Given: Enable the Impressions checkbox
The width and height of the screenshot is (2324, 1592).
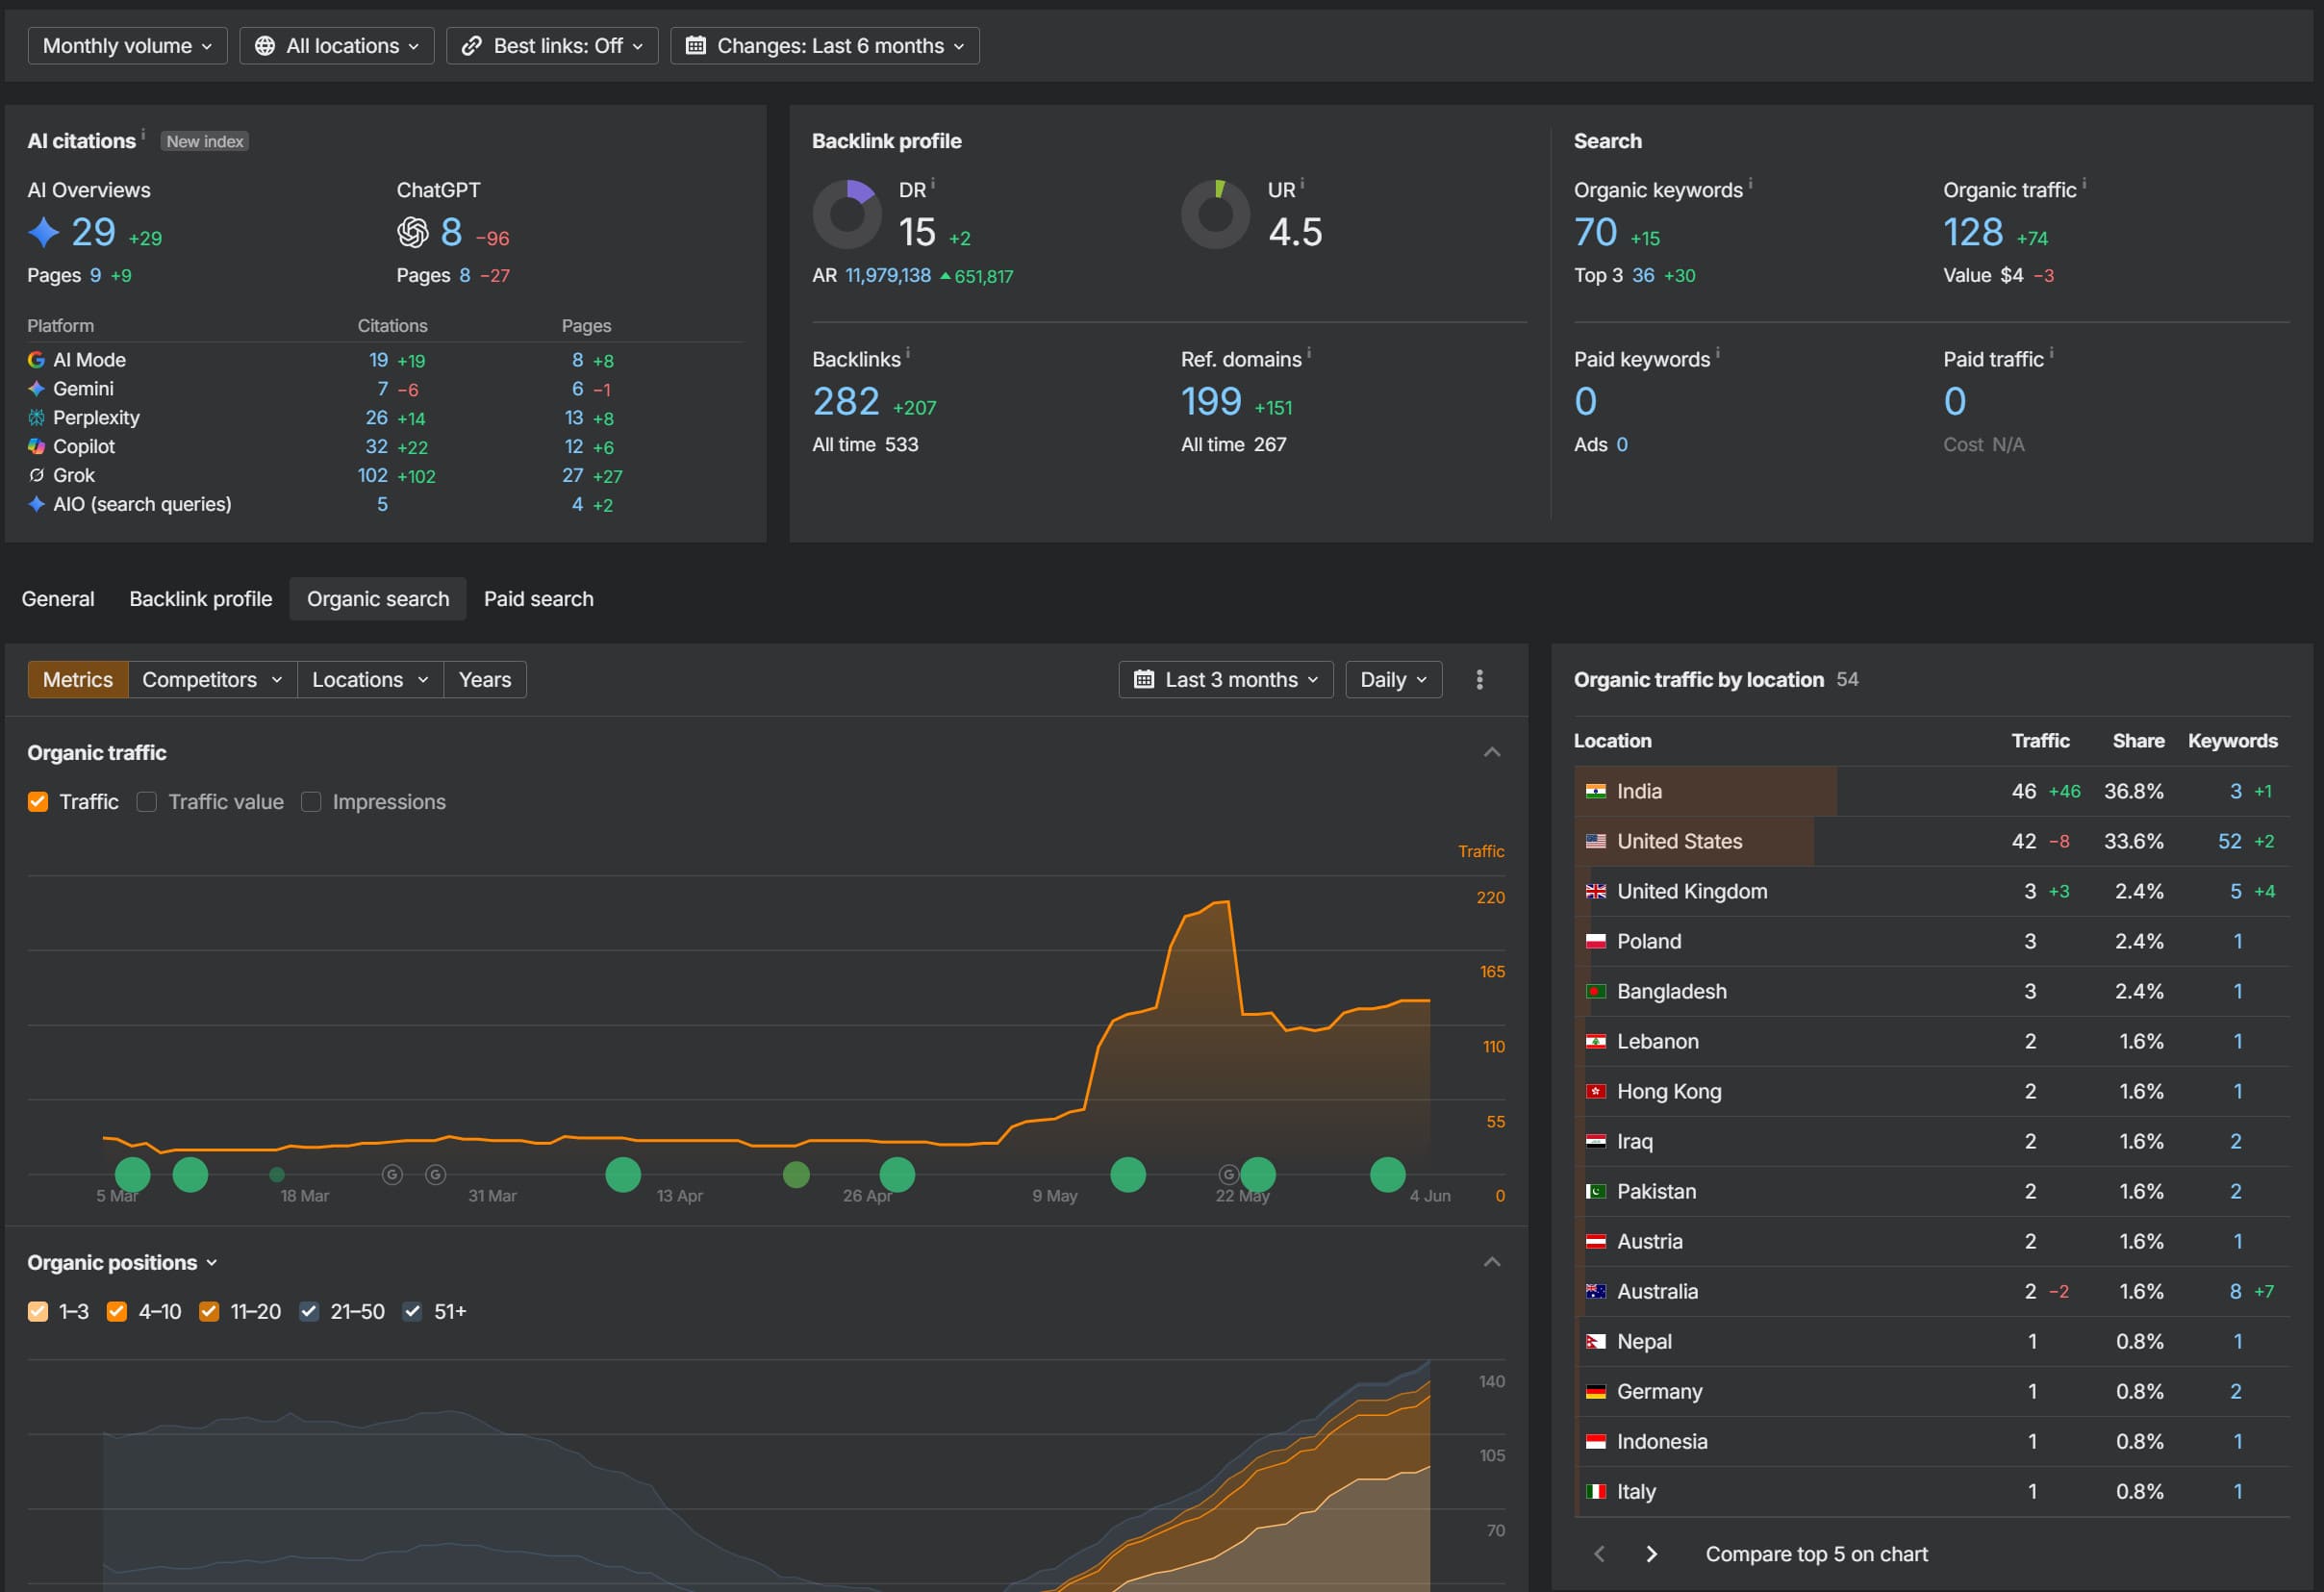Looking at the screenshot, I should pyautogui.click(x=311, y=802).
